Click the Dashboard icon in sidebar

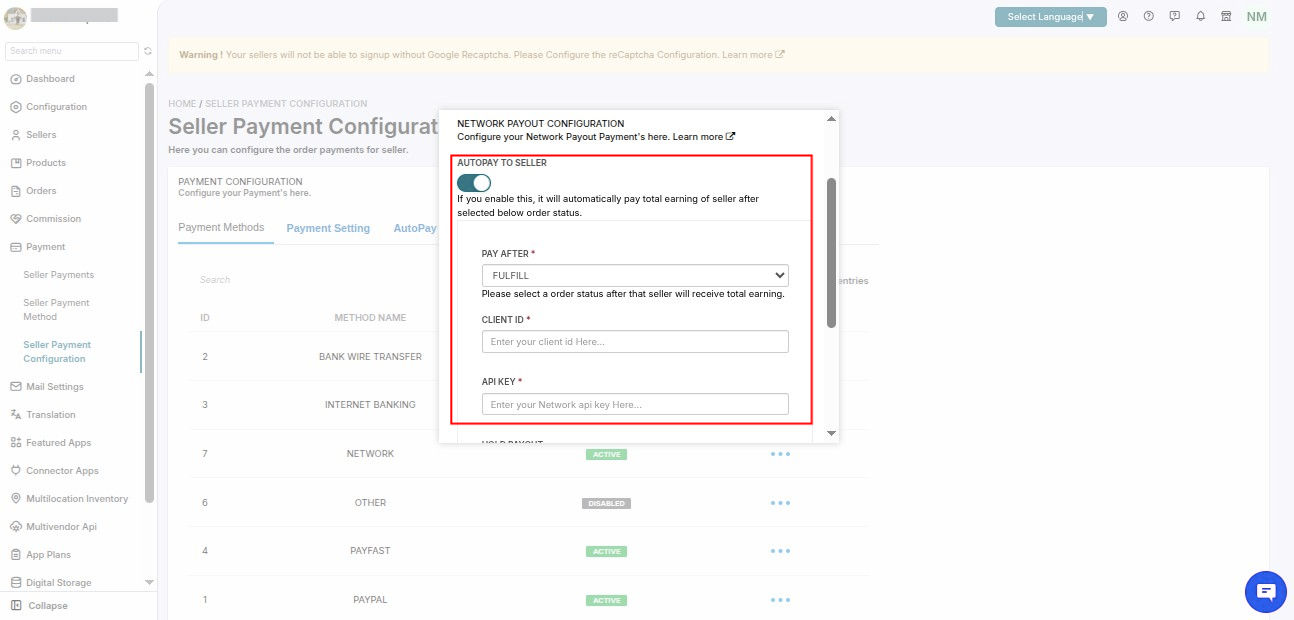click(x=16, y=79)
